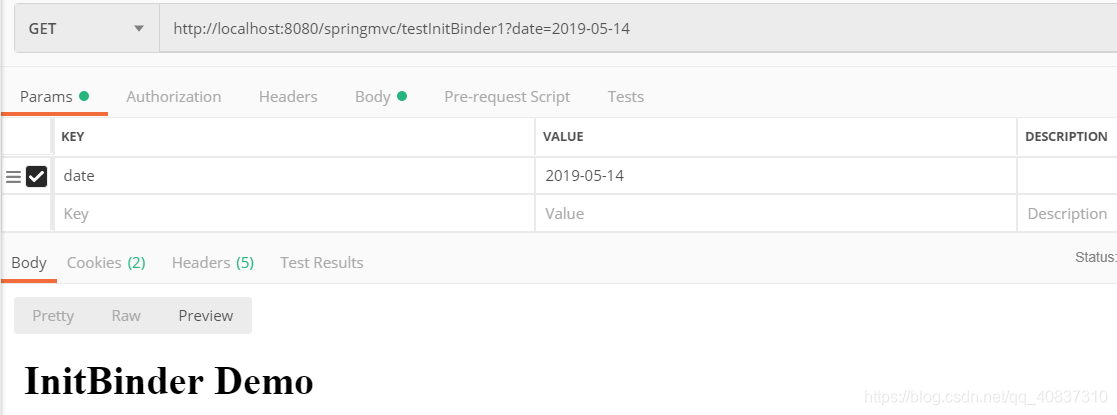Click the 2019-05-14 value cell
The width and height of the screenshot is (1117, 415).
(776, 176)
